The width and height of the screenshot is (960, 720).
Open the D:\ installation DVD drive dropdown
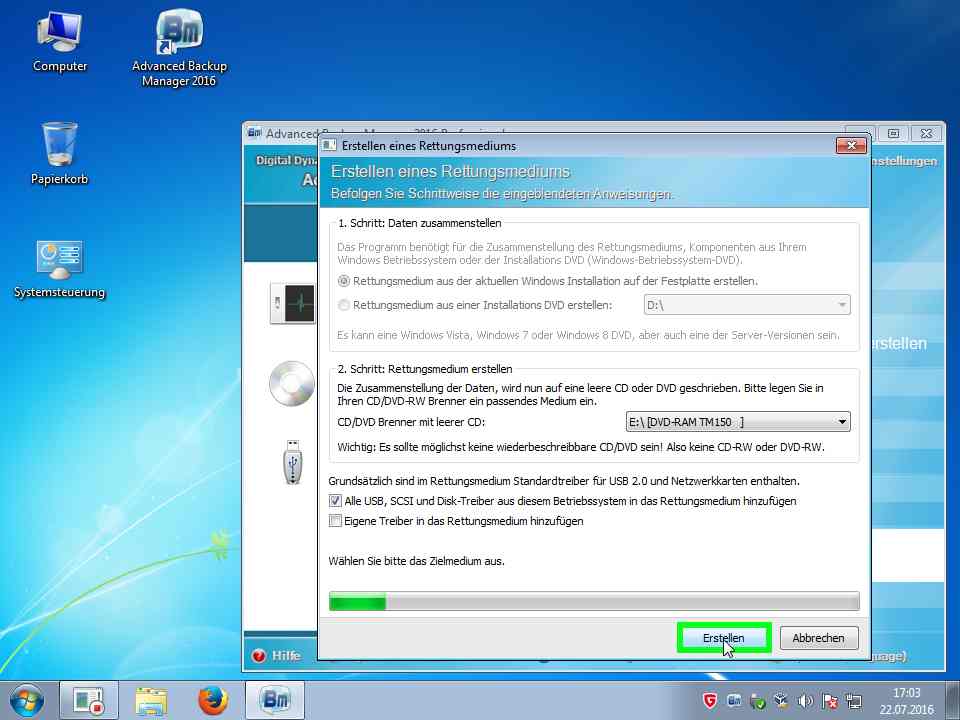click(x=747, y=305)
